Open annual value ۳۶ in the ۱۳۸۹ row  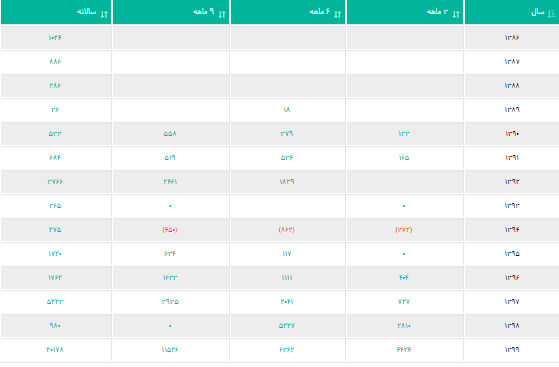pos(55,109)
